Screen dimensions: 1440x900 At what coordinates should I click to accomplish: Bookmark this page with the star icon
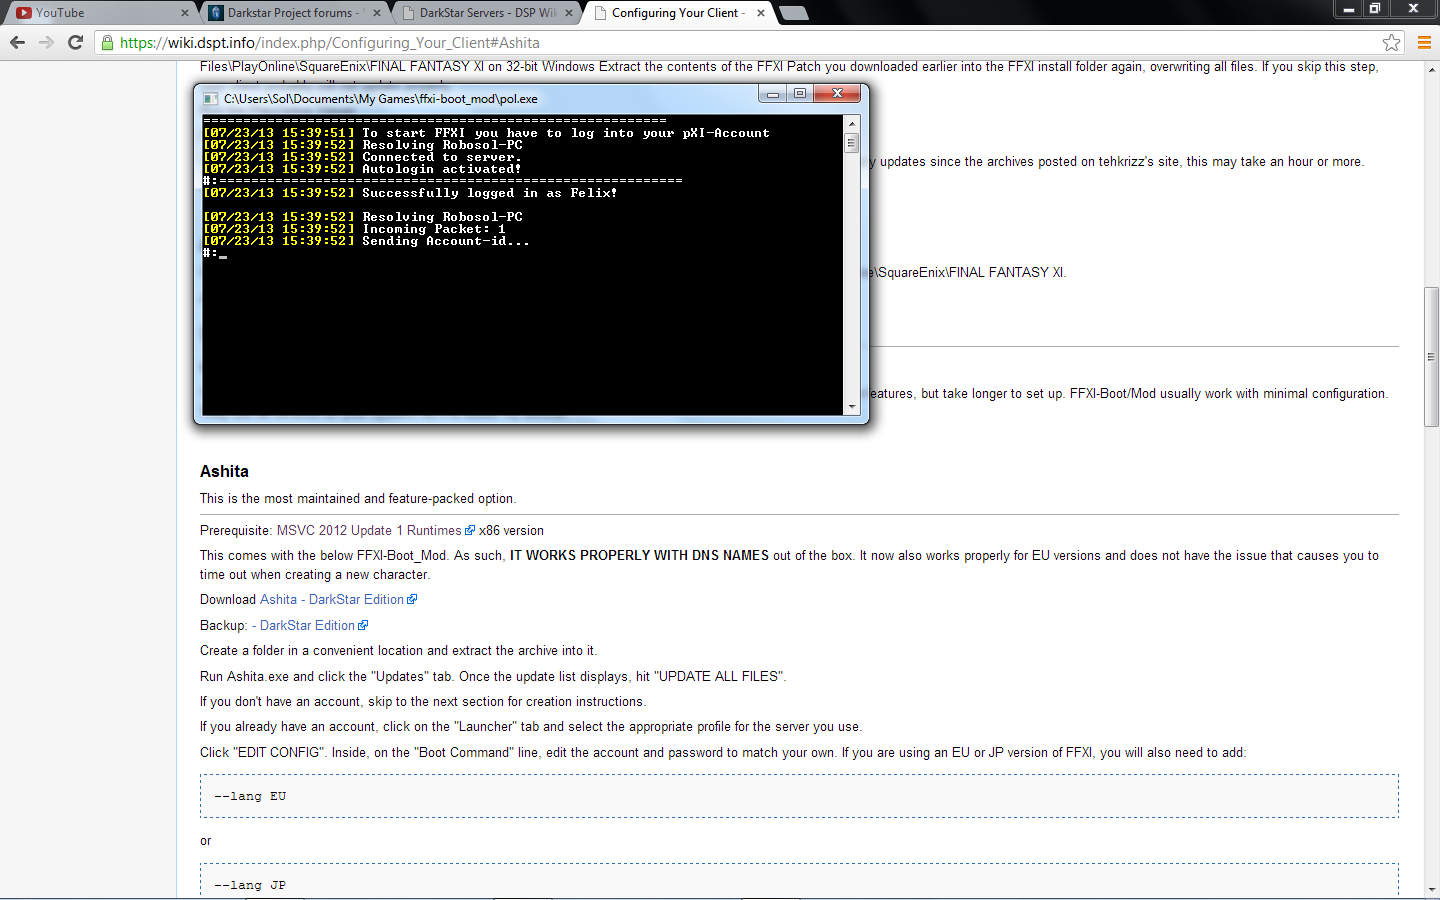click(x=1391, y=42)
